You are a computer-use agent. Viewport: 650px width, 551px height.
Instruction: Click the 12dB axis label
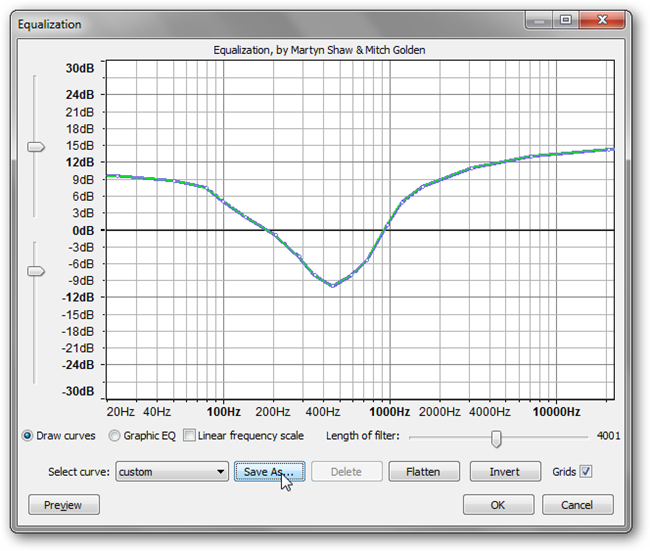[x=80, y=162]
